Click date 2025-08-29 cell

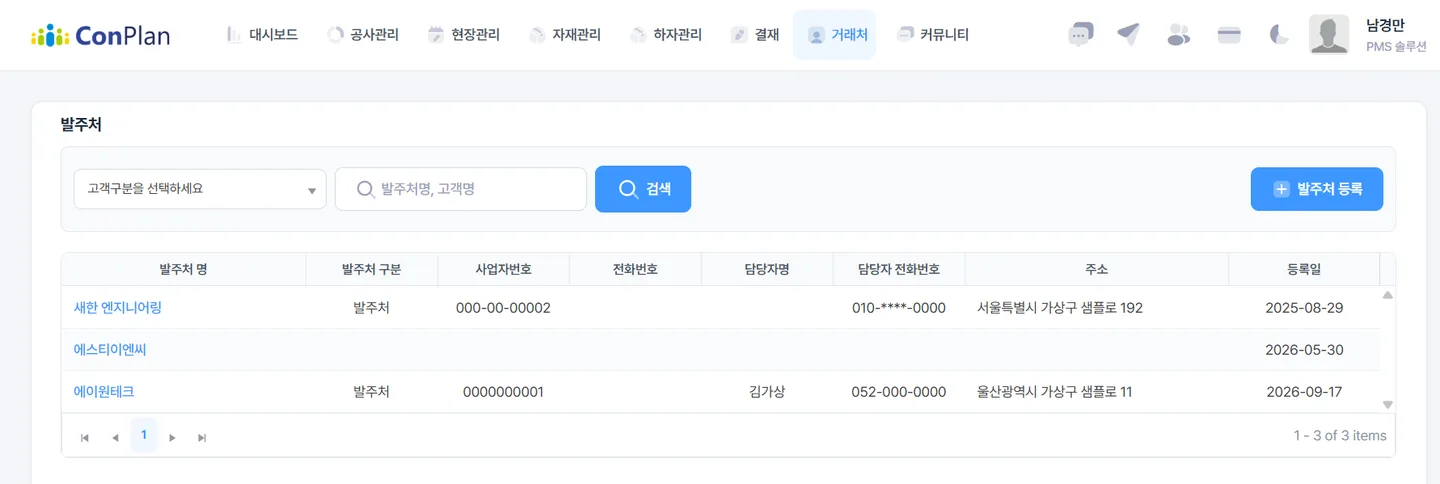1304,308
